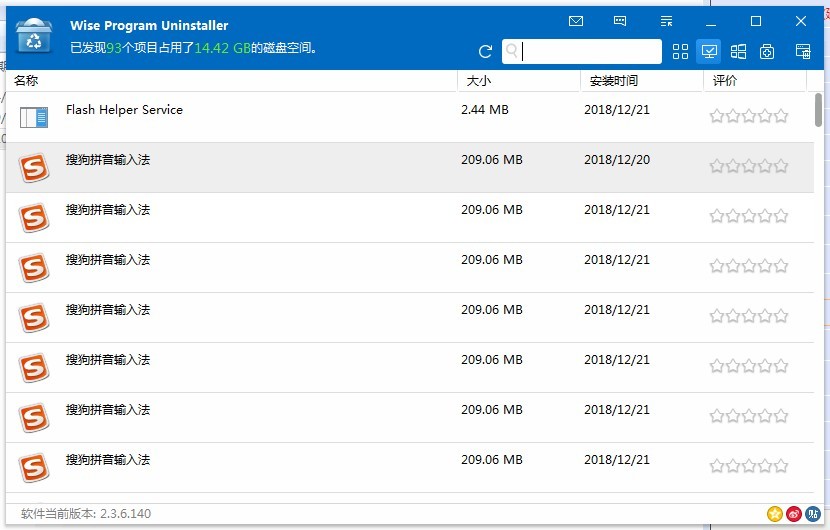Click the 2018/12/20 install date cell
This screenshot has width=830, height=530.
tap(617, 160)
